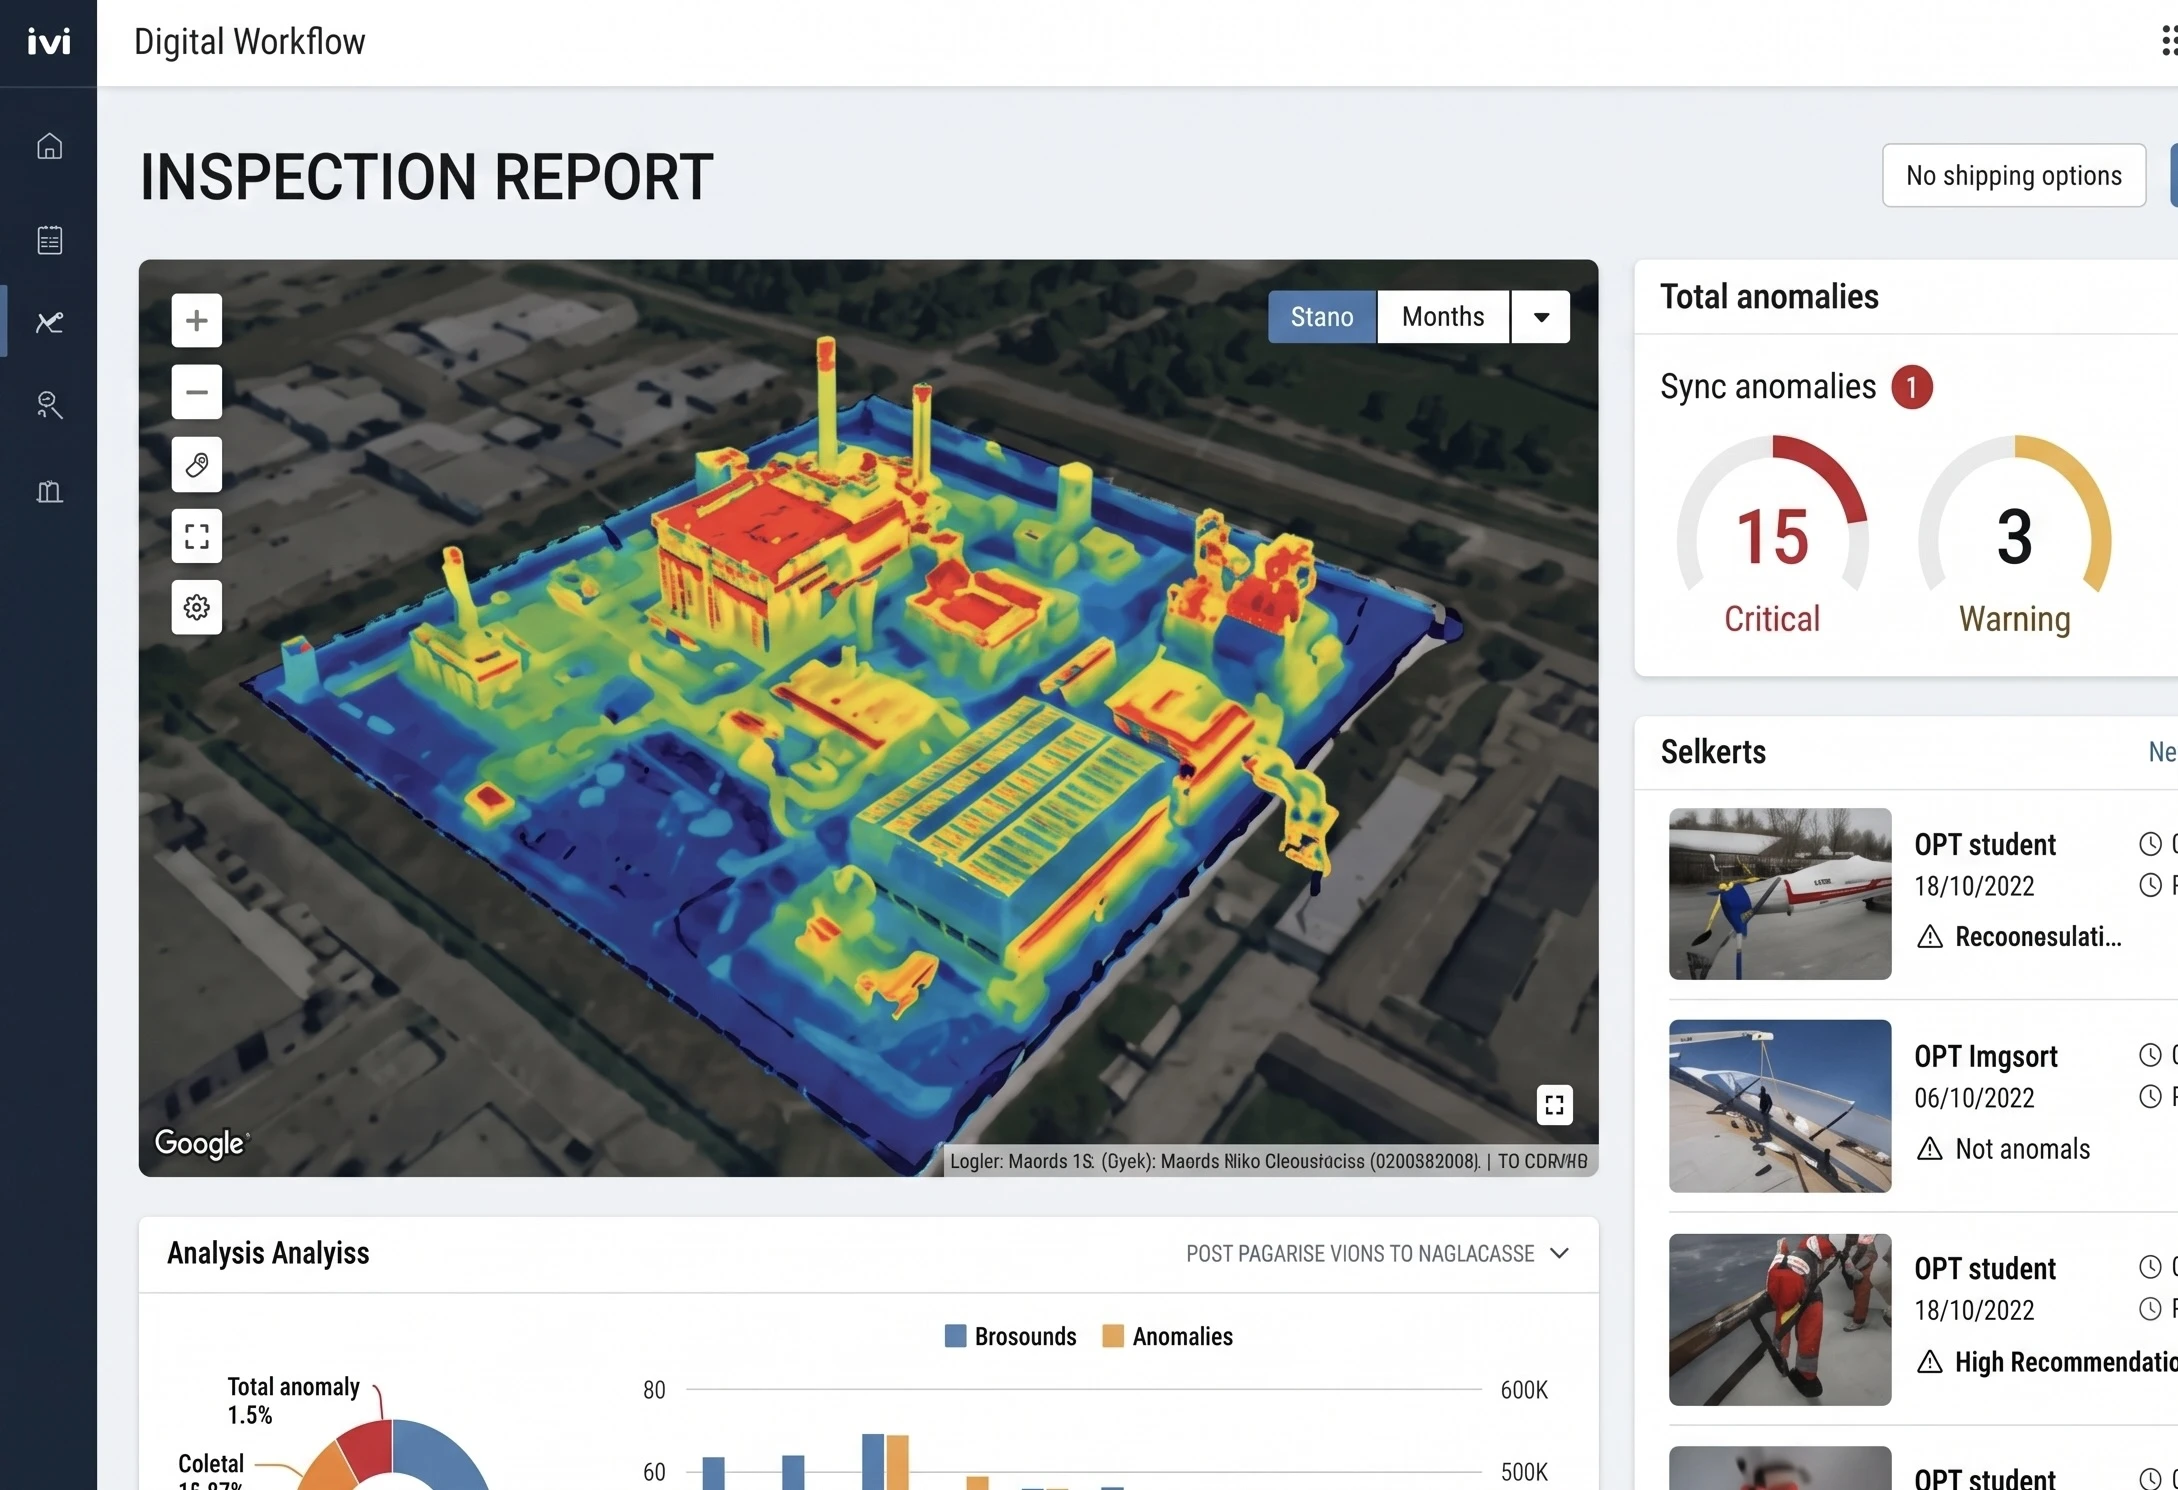
Task: Click the High Recommendation status text
Action: click(x=2066, y=1362)
